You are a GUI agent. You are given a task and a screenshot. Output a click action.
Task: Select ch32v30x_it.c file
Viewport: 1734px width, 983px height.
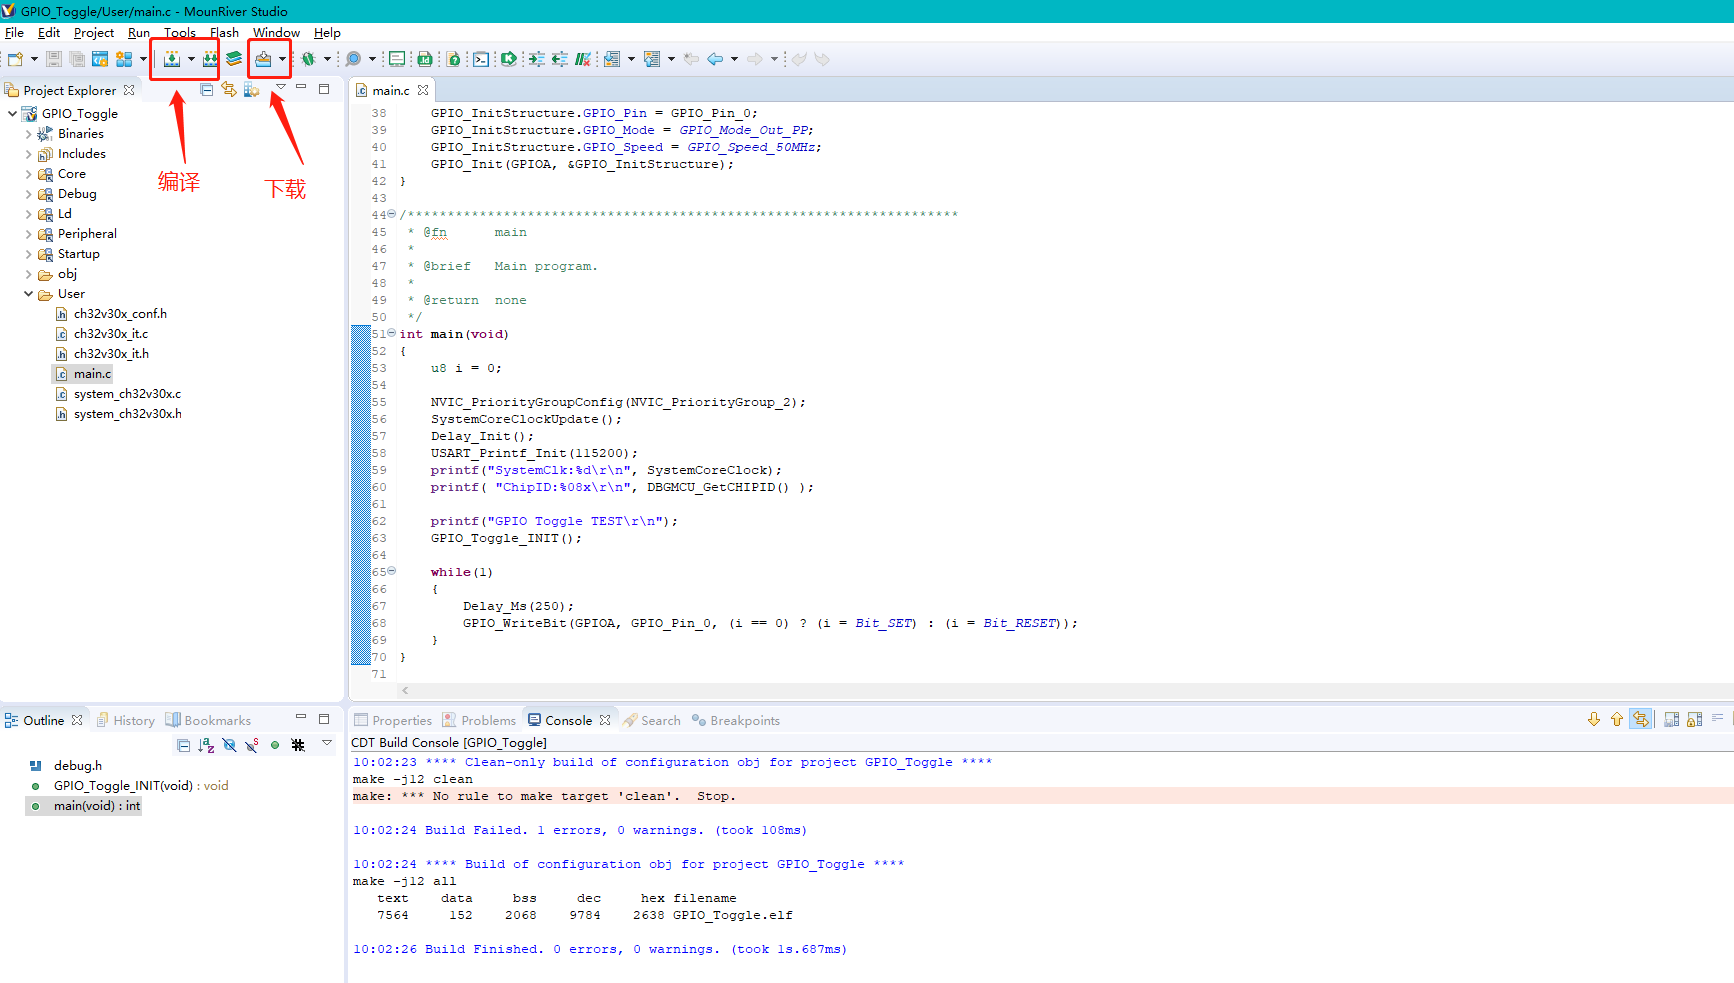pyautogui.click(x=110, y=334)
